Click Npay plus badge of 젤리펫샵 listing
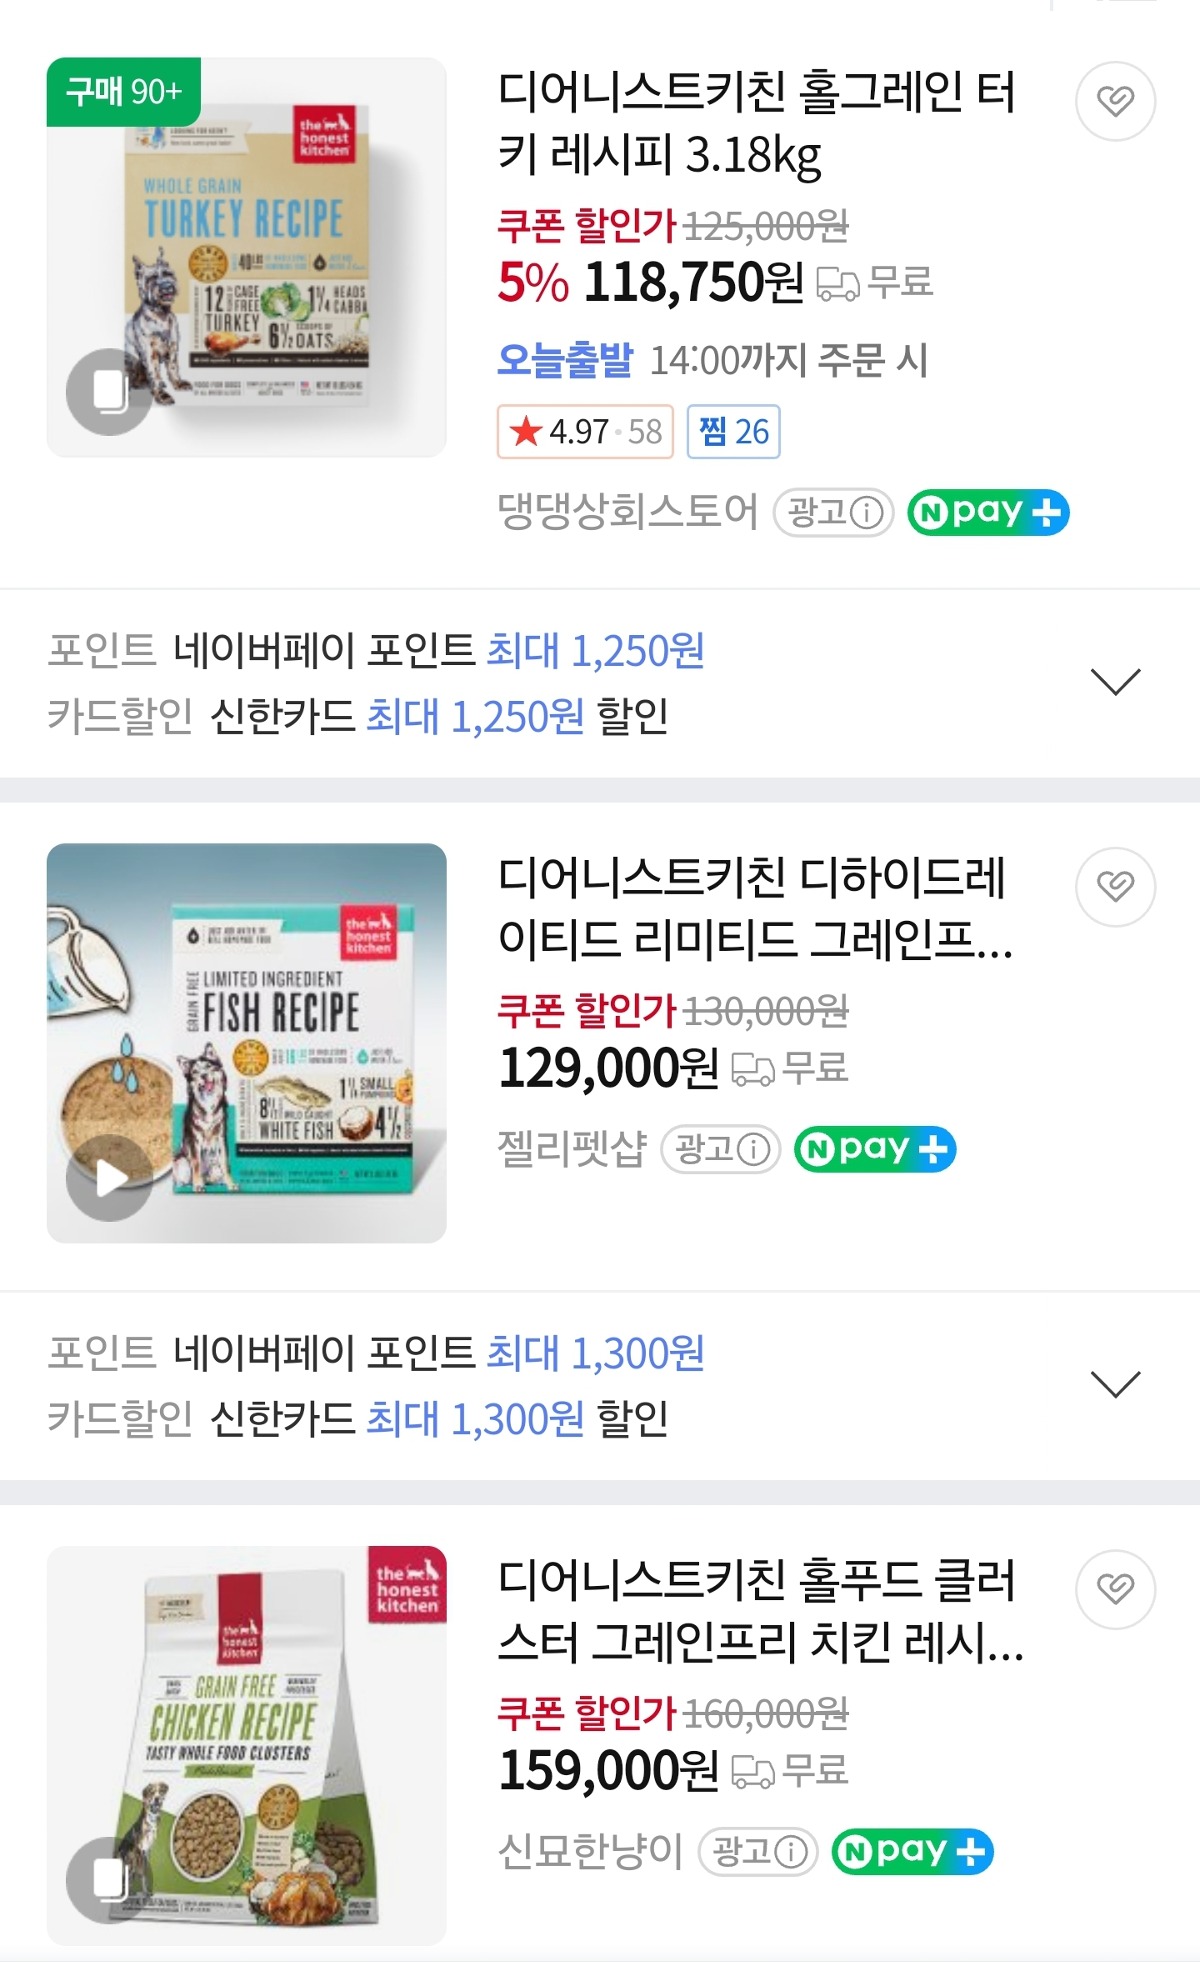Viewport: 1200px width, 1966px height. click(875, 1149)
